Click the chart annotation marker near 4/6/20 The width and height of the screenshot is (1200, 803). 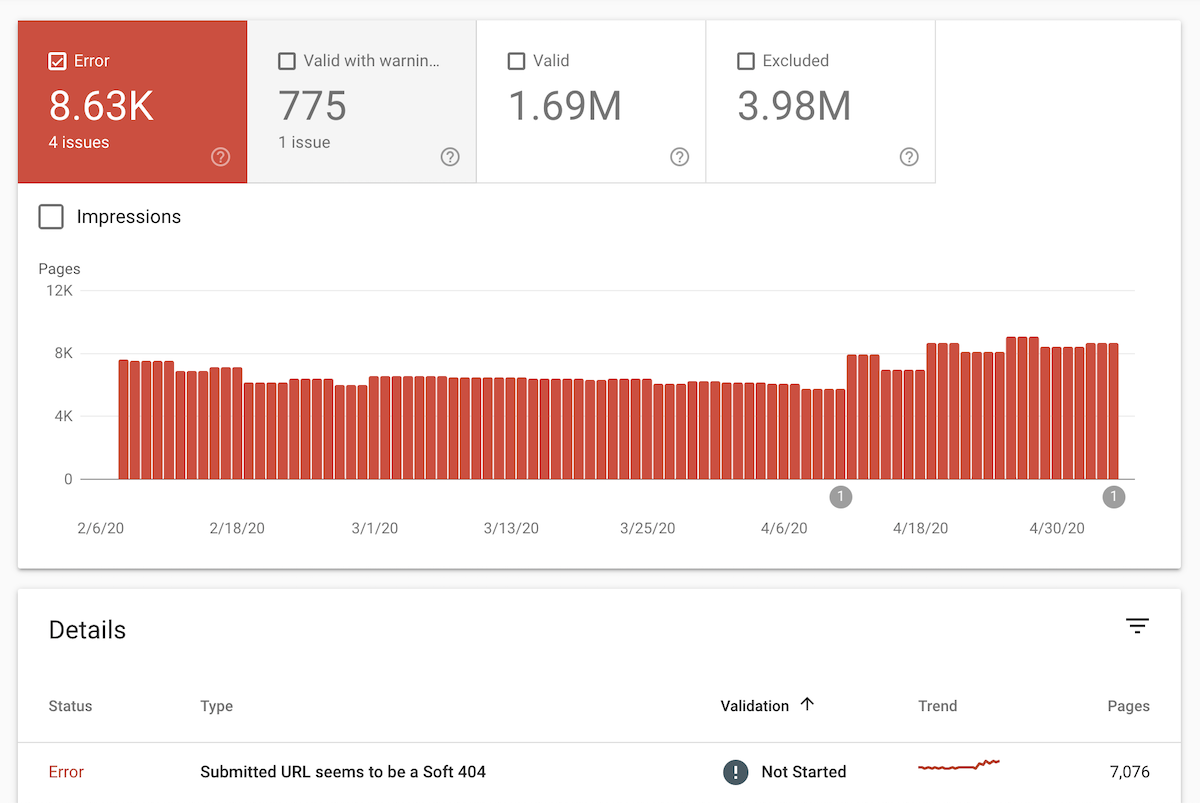(840, 497)
